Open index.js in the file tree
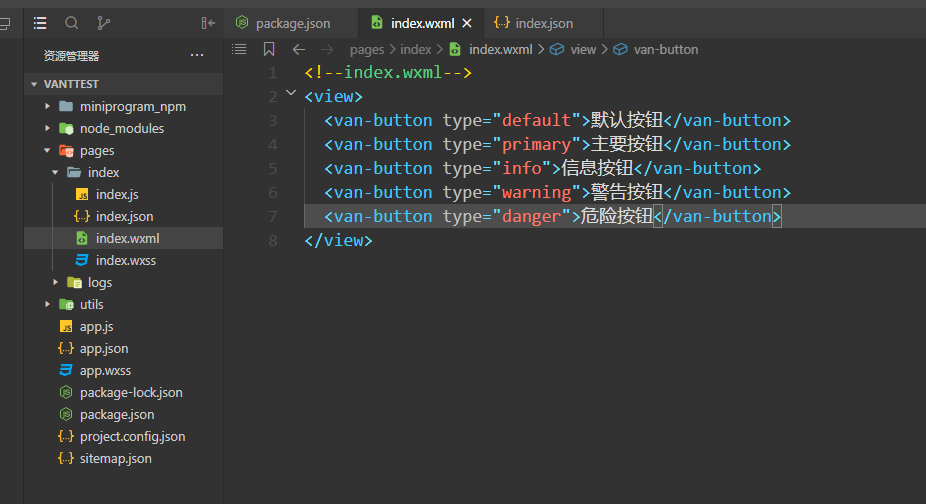926x504 pixels. [117, 194]
